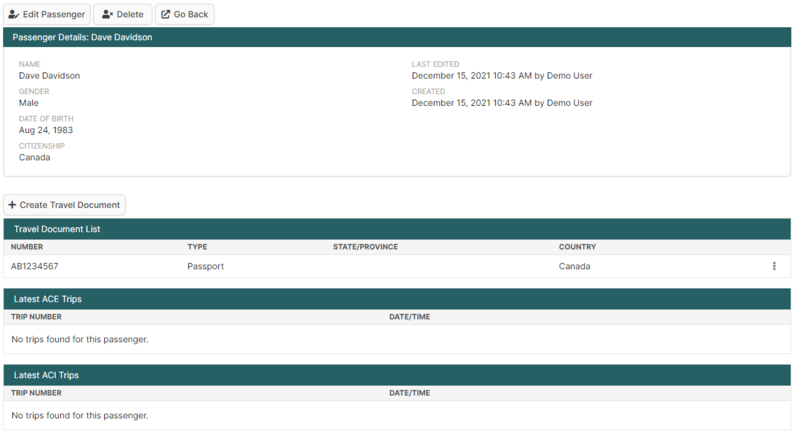Viewport: 800px width, 437px height.
Task: Open options menu for passport AB1234567
Action: point(774,266)
